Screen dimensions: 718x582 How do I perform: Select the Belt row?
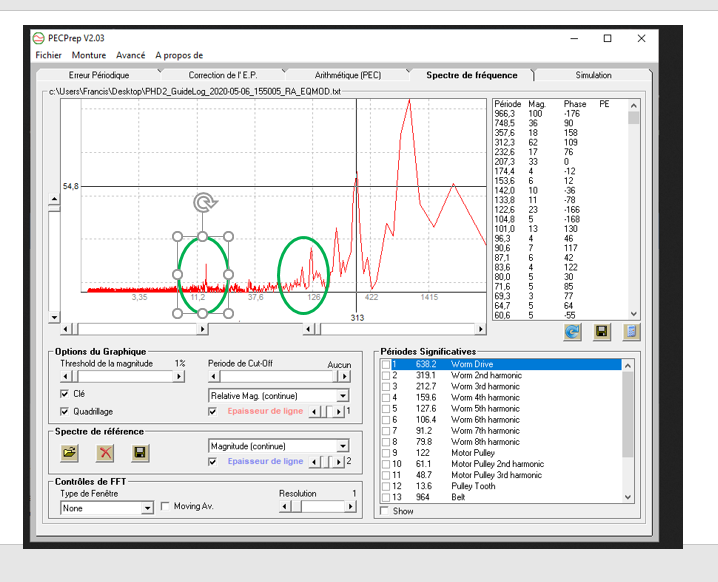tap(501, 497)
